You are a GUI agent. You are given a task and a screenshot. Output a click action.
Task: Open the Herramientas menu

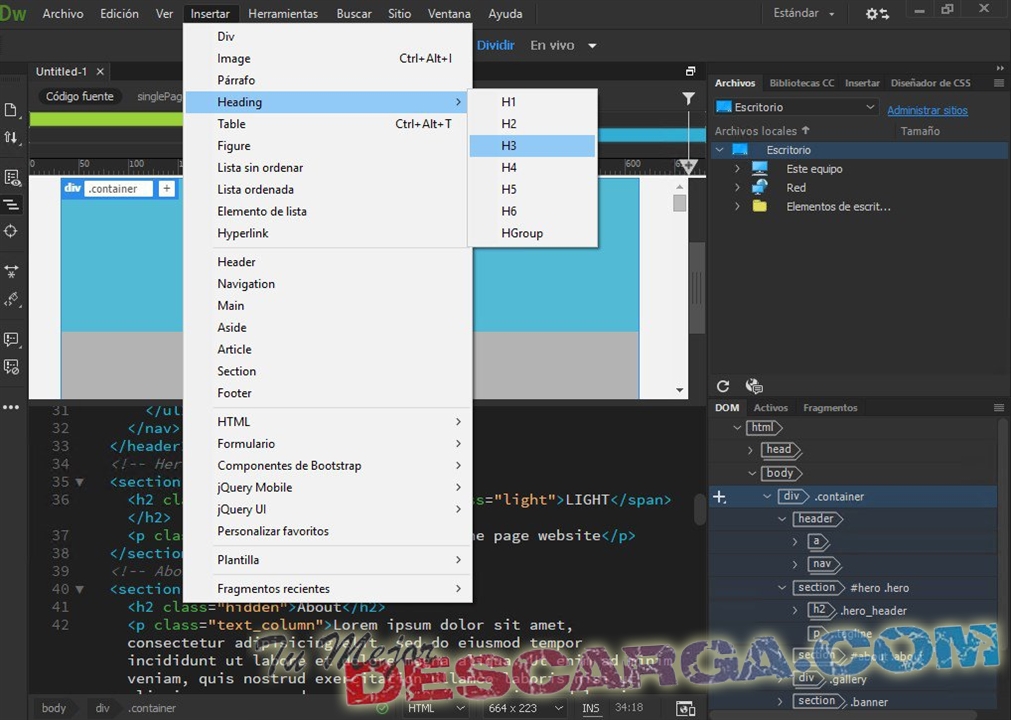pyautogui.click(x=282, y=14)
